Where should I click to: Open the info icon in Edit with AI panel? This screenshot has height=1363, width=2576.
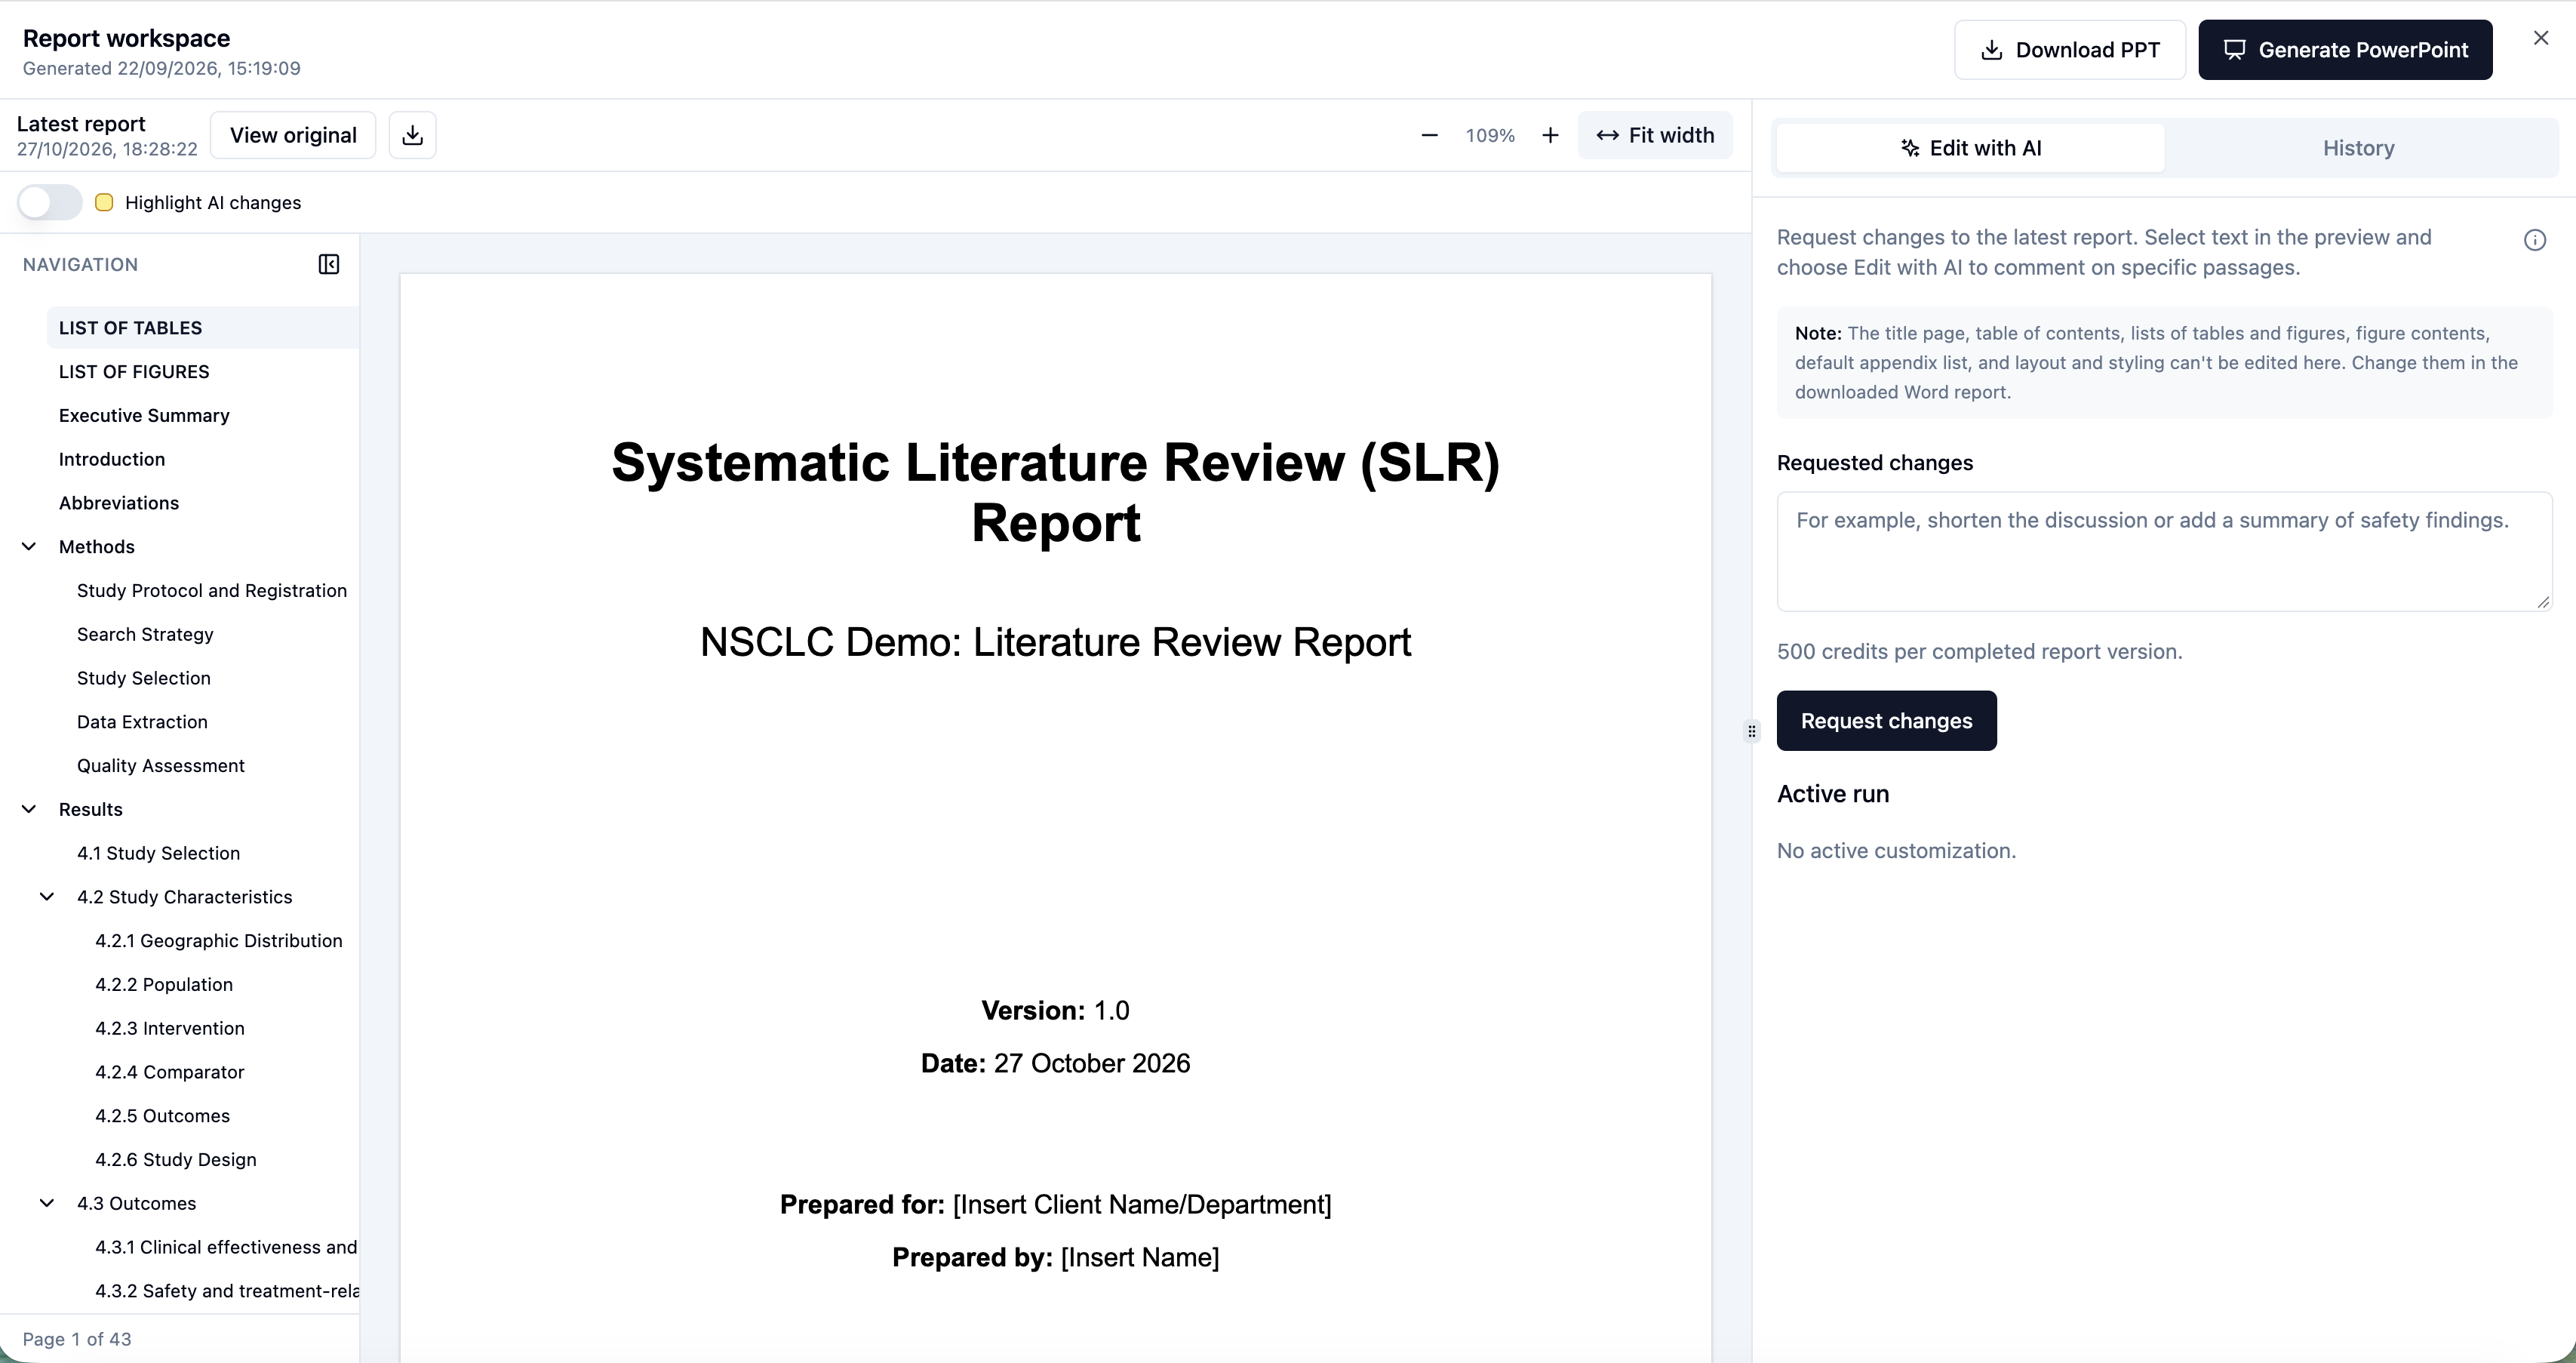coord(2534,240)
